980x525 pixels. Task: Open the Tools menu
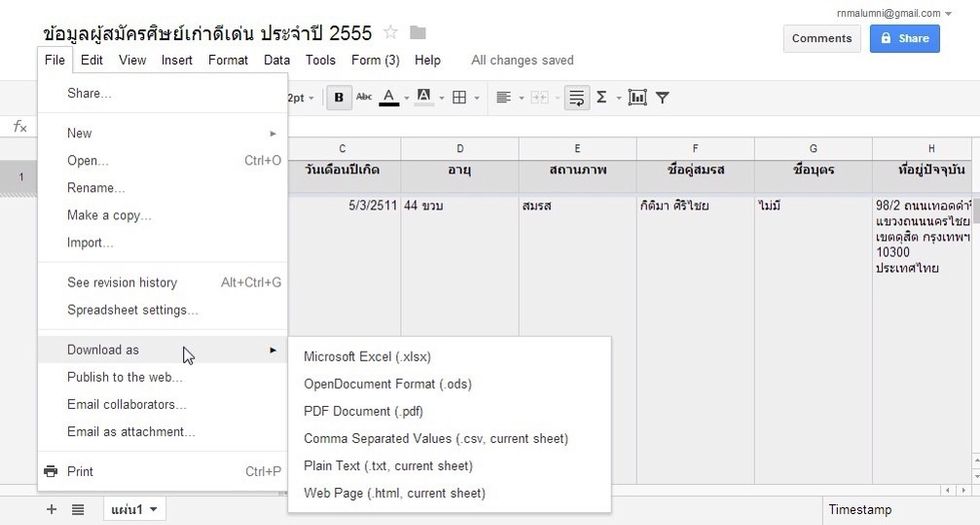coord(321,60)
